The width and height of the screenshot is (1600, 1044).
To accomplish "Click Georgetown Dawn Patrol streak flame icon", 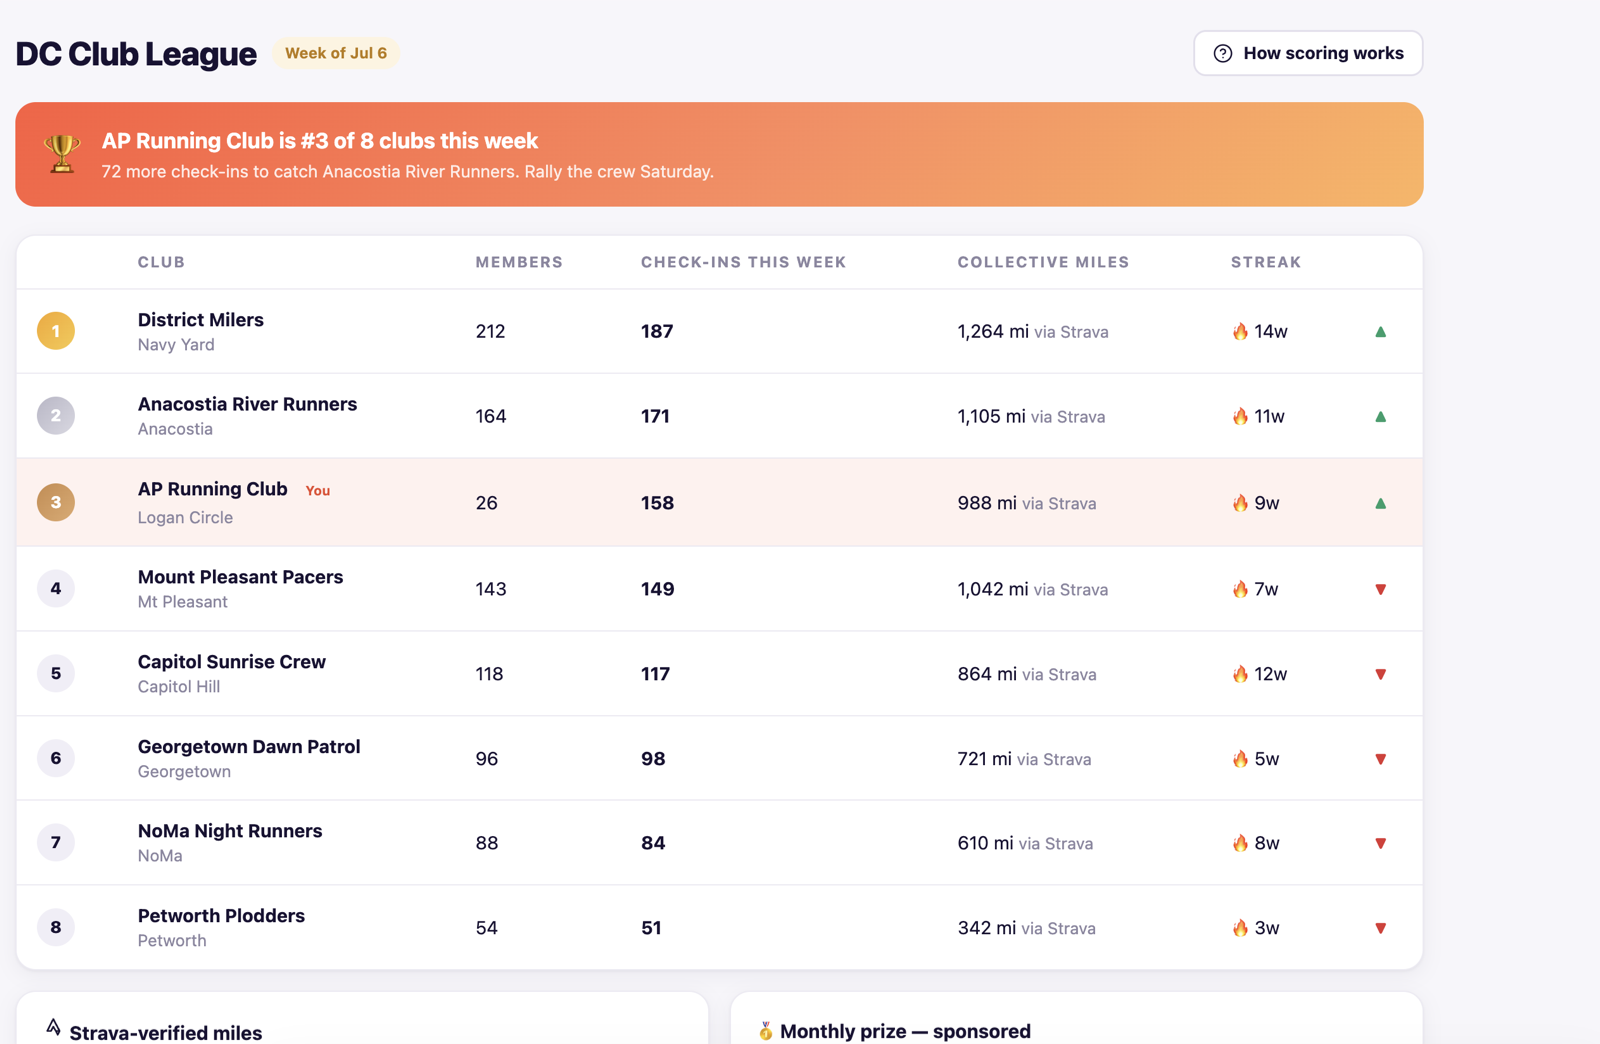I will point(1240,759).
